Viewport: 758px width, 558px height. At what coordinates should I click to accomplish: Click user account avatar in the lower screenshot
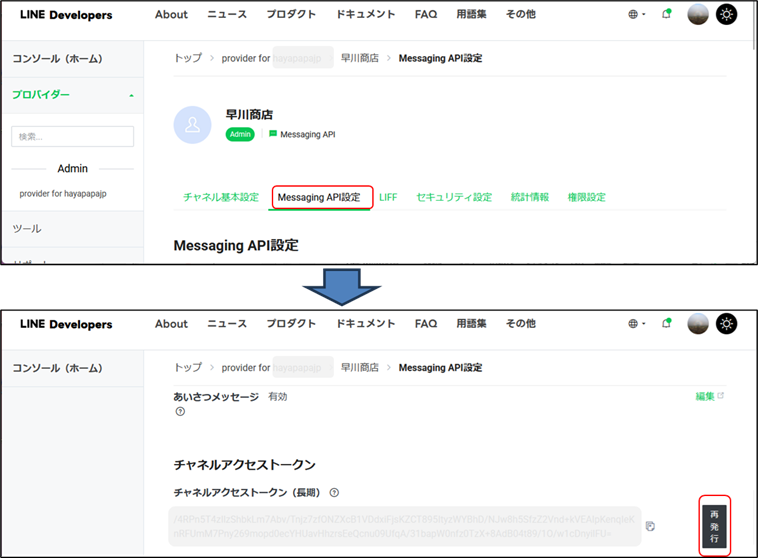click(698, 324)
